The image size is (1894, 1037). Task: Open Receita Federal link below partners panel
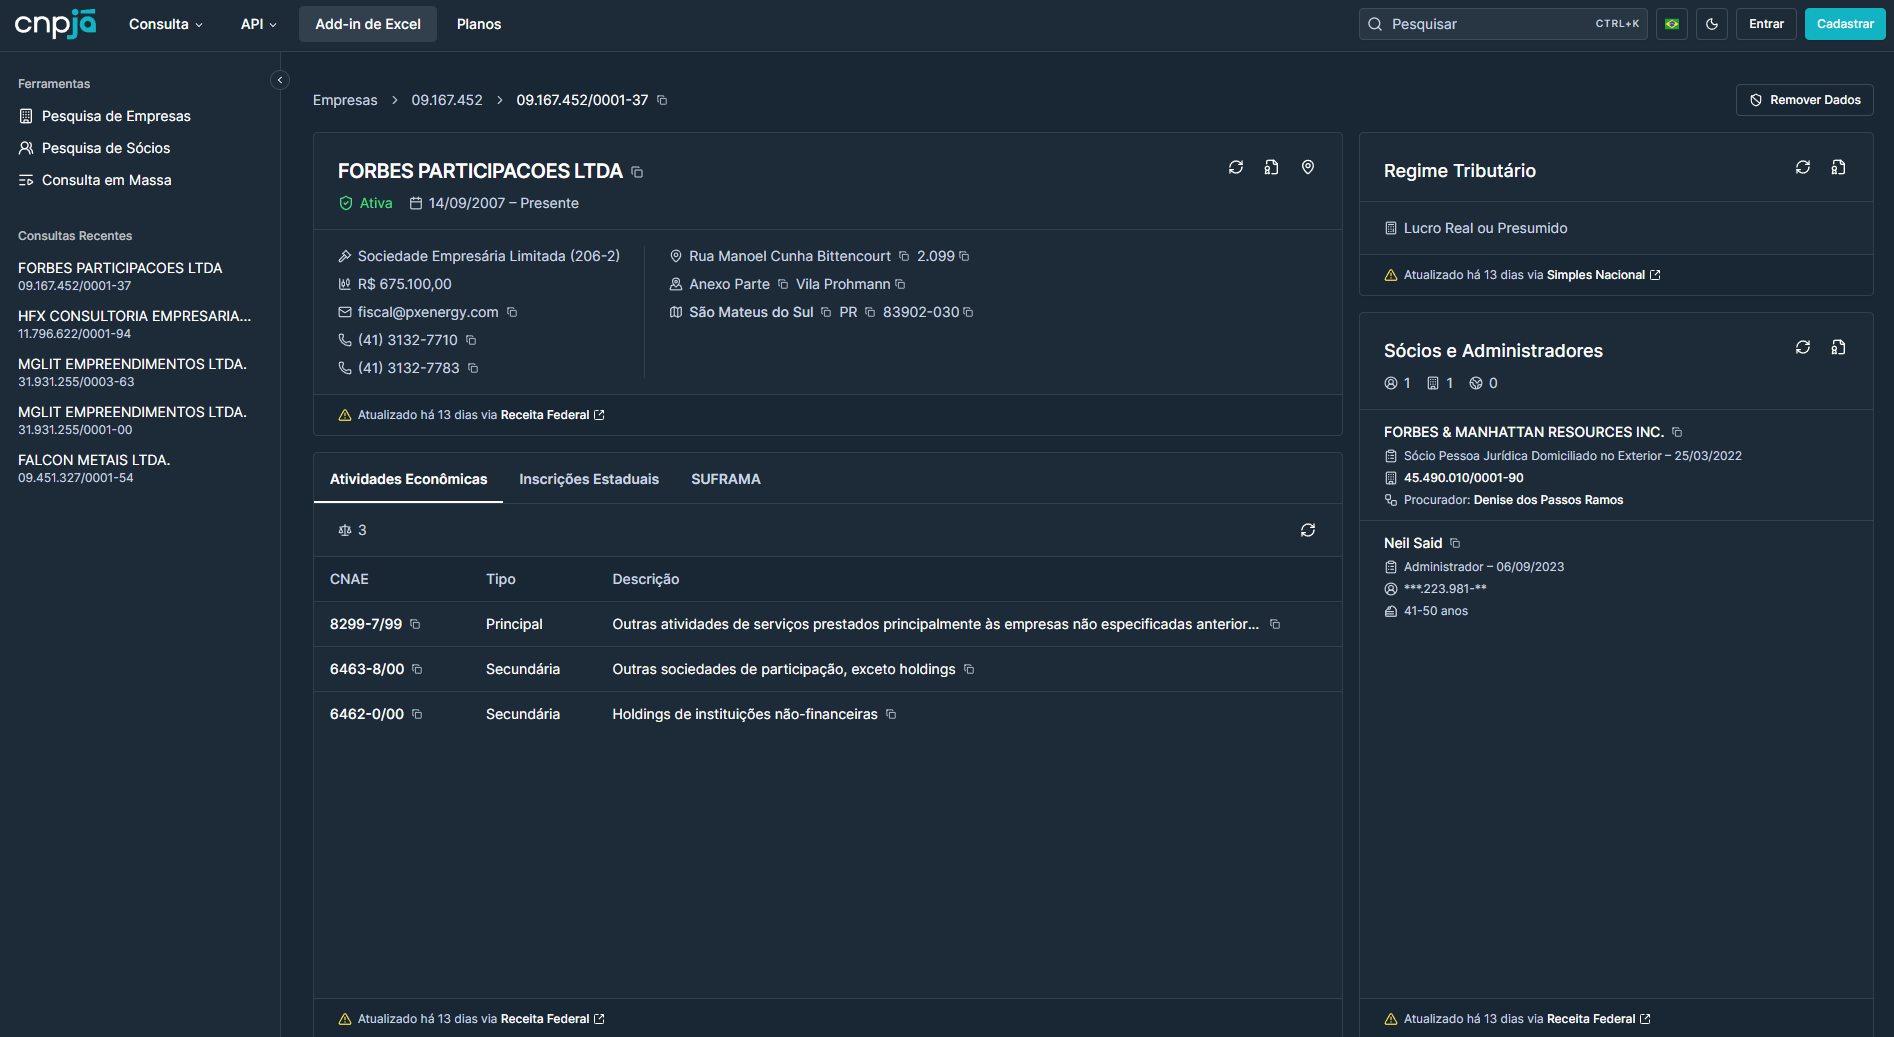click(1599, 1019)
